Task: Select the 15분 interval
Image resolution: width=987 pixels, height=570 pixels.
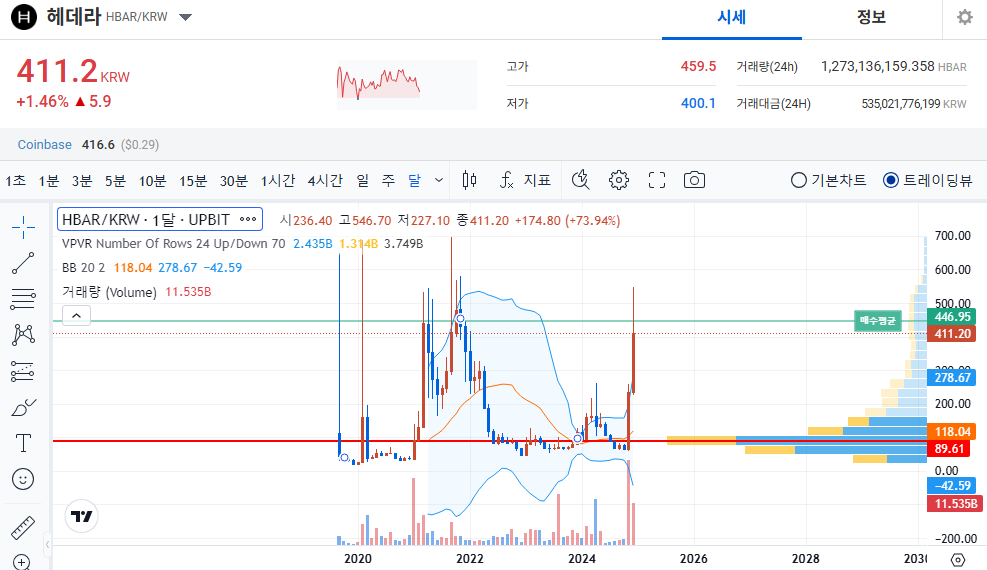Action: (x=193, y=181)
